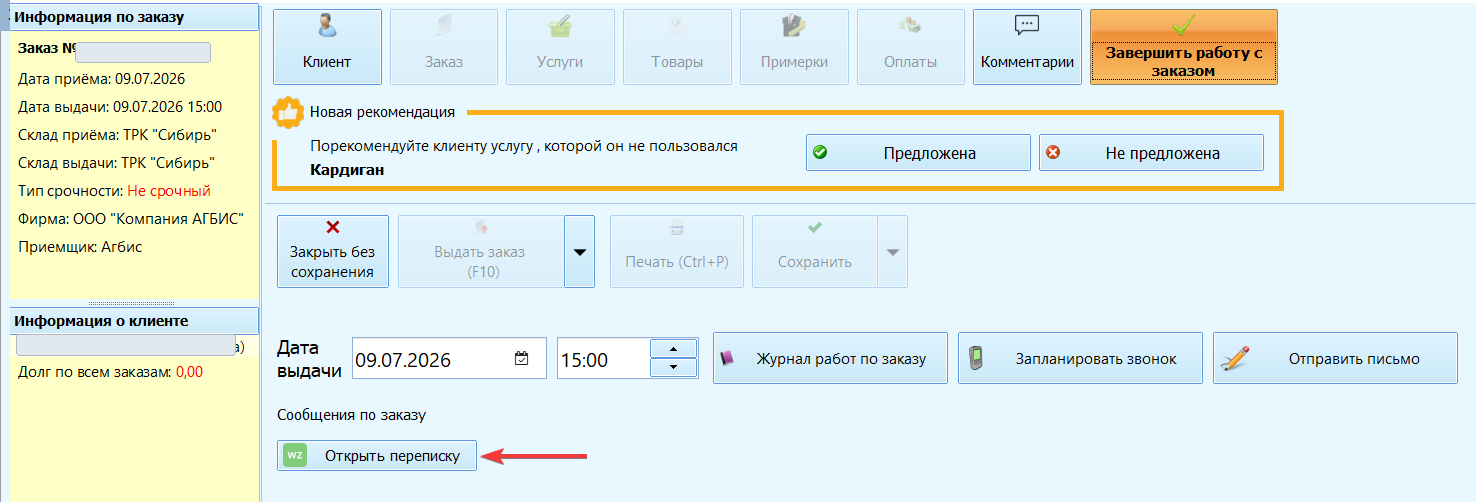Click Фирма: ООО "Компания АГБИС" text
This screenshot has height=502, width=1476.
click(x=131, y=218)
